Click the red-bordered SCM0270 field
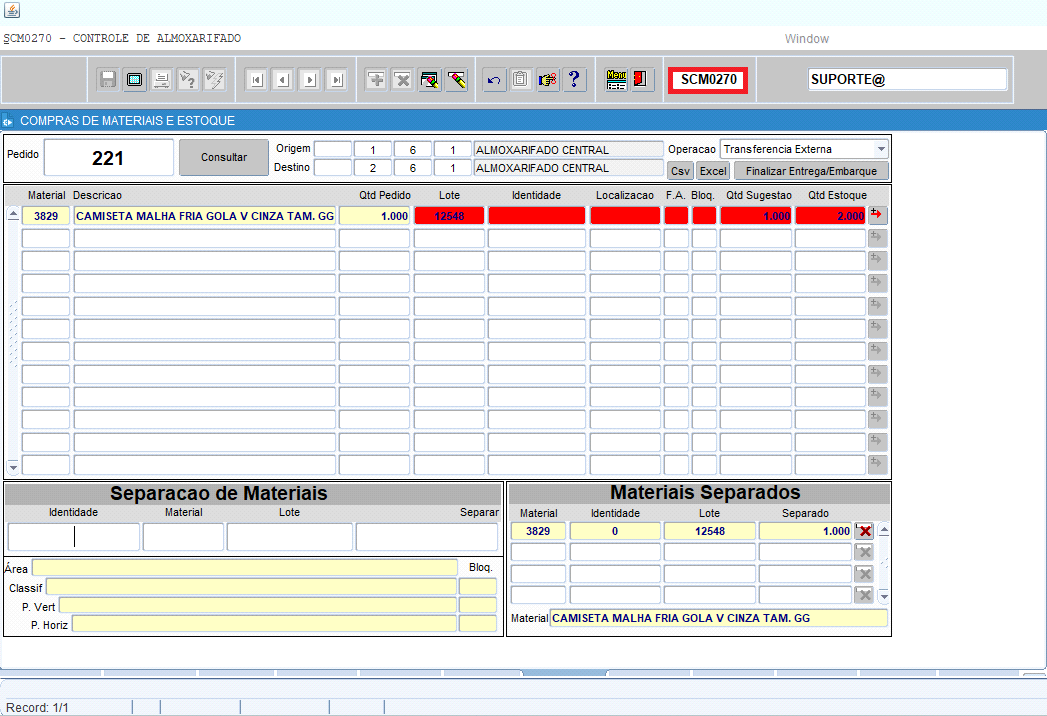This screenshot has width=1047, height=716. click(708, 80)
